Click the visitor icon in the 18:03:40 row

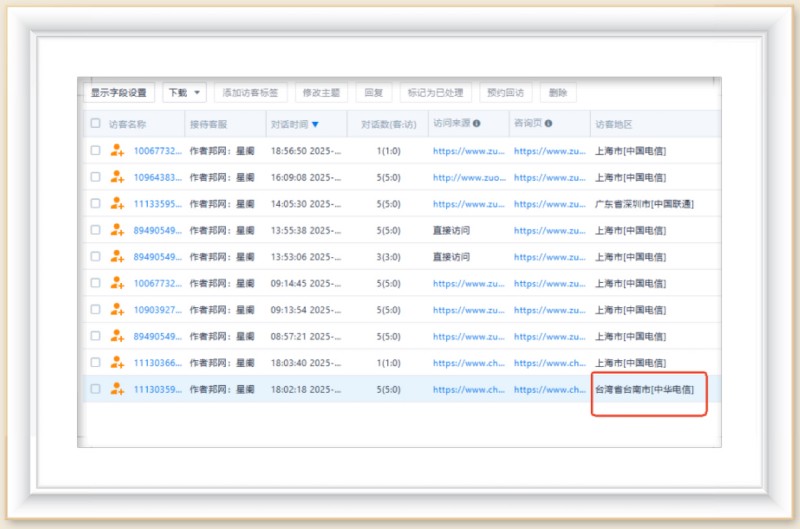[x=117, y=363]
